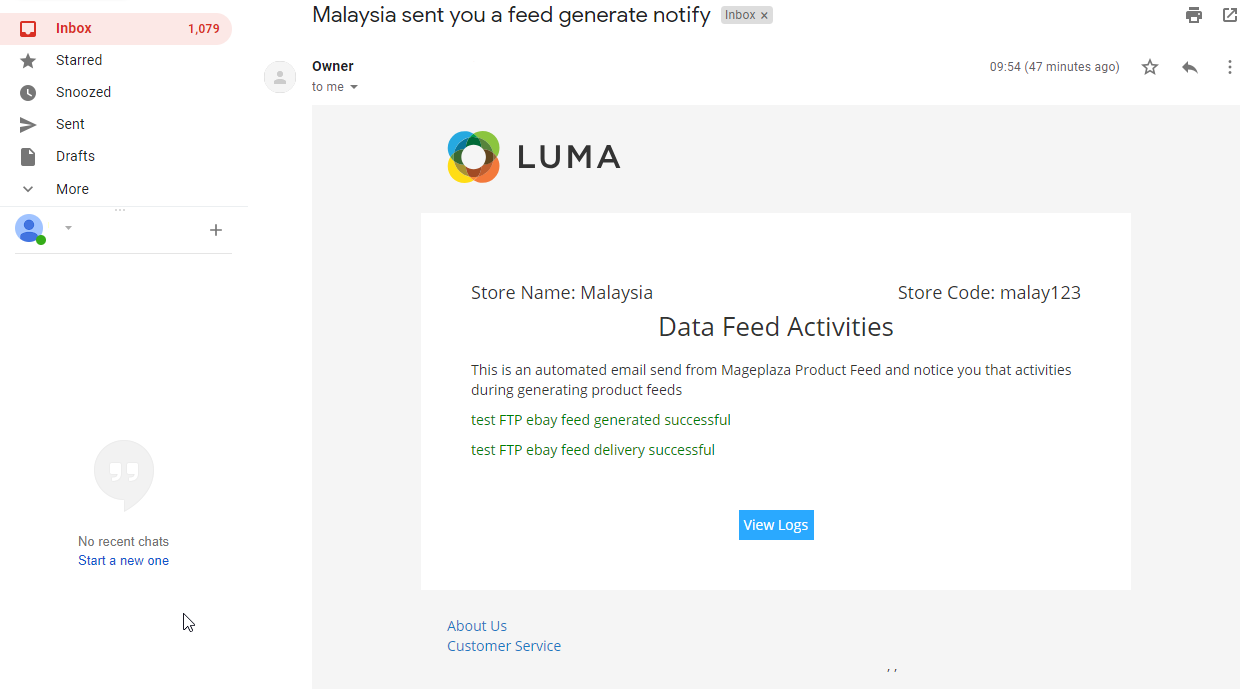Remove the Inbox label from email
The image size is (1253, 689).
click(x=764, y=16)
